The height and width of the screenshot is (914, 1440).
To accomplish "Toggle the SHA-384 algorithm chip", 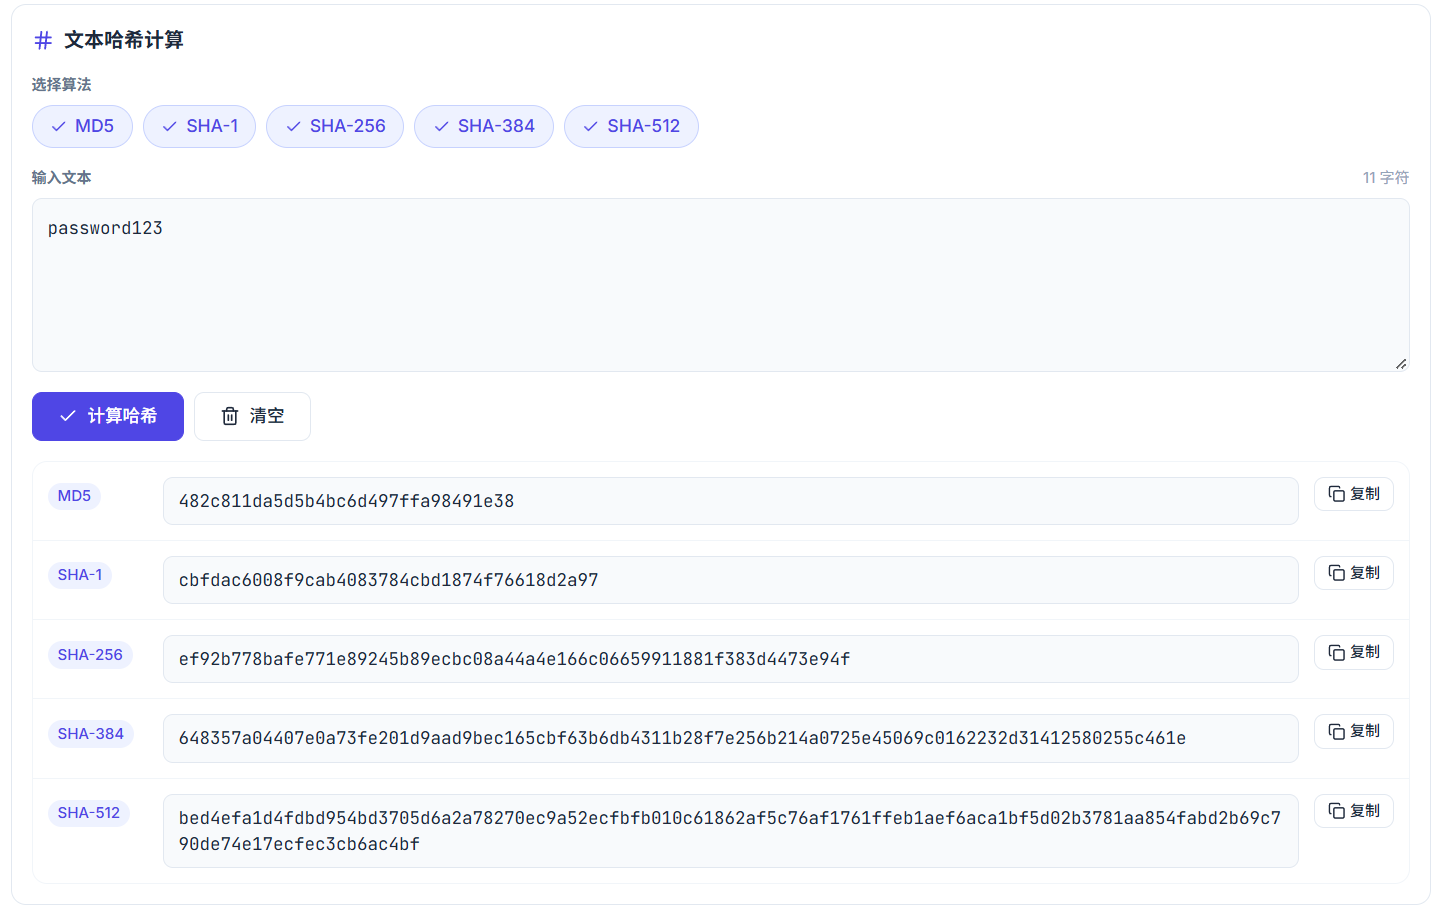I will point(484,126).
